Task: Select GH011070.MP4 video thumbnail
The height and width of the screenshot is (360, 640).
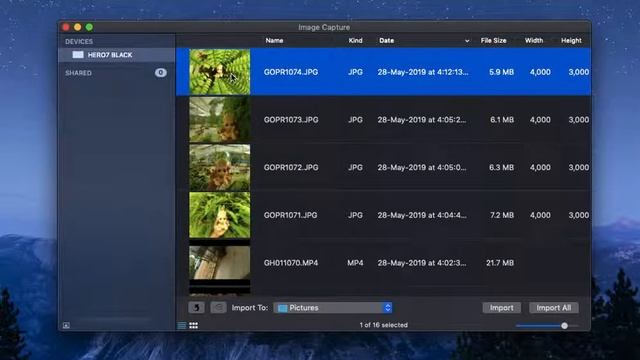Action: [x=220, y=263]
